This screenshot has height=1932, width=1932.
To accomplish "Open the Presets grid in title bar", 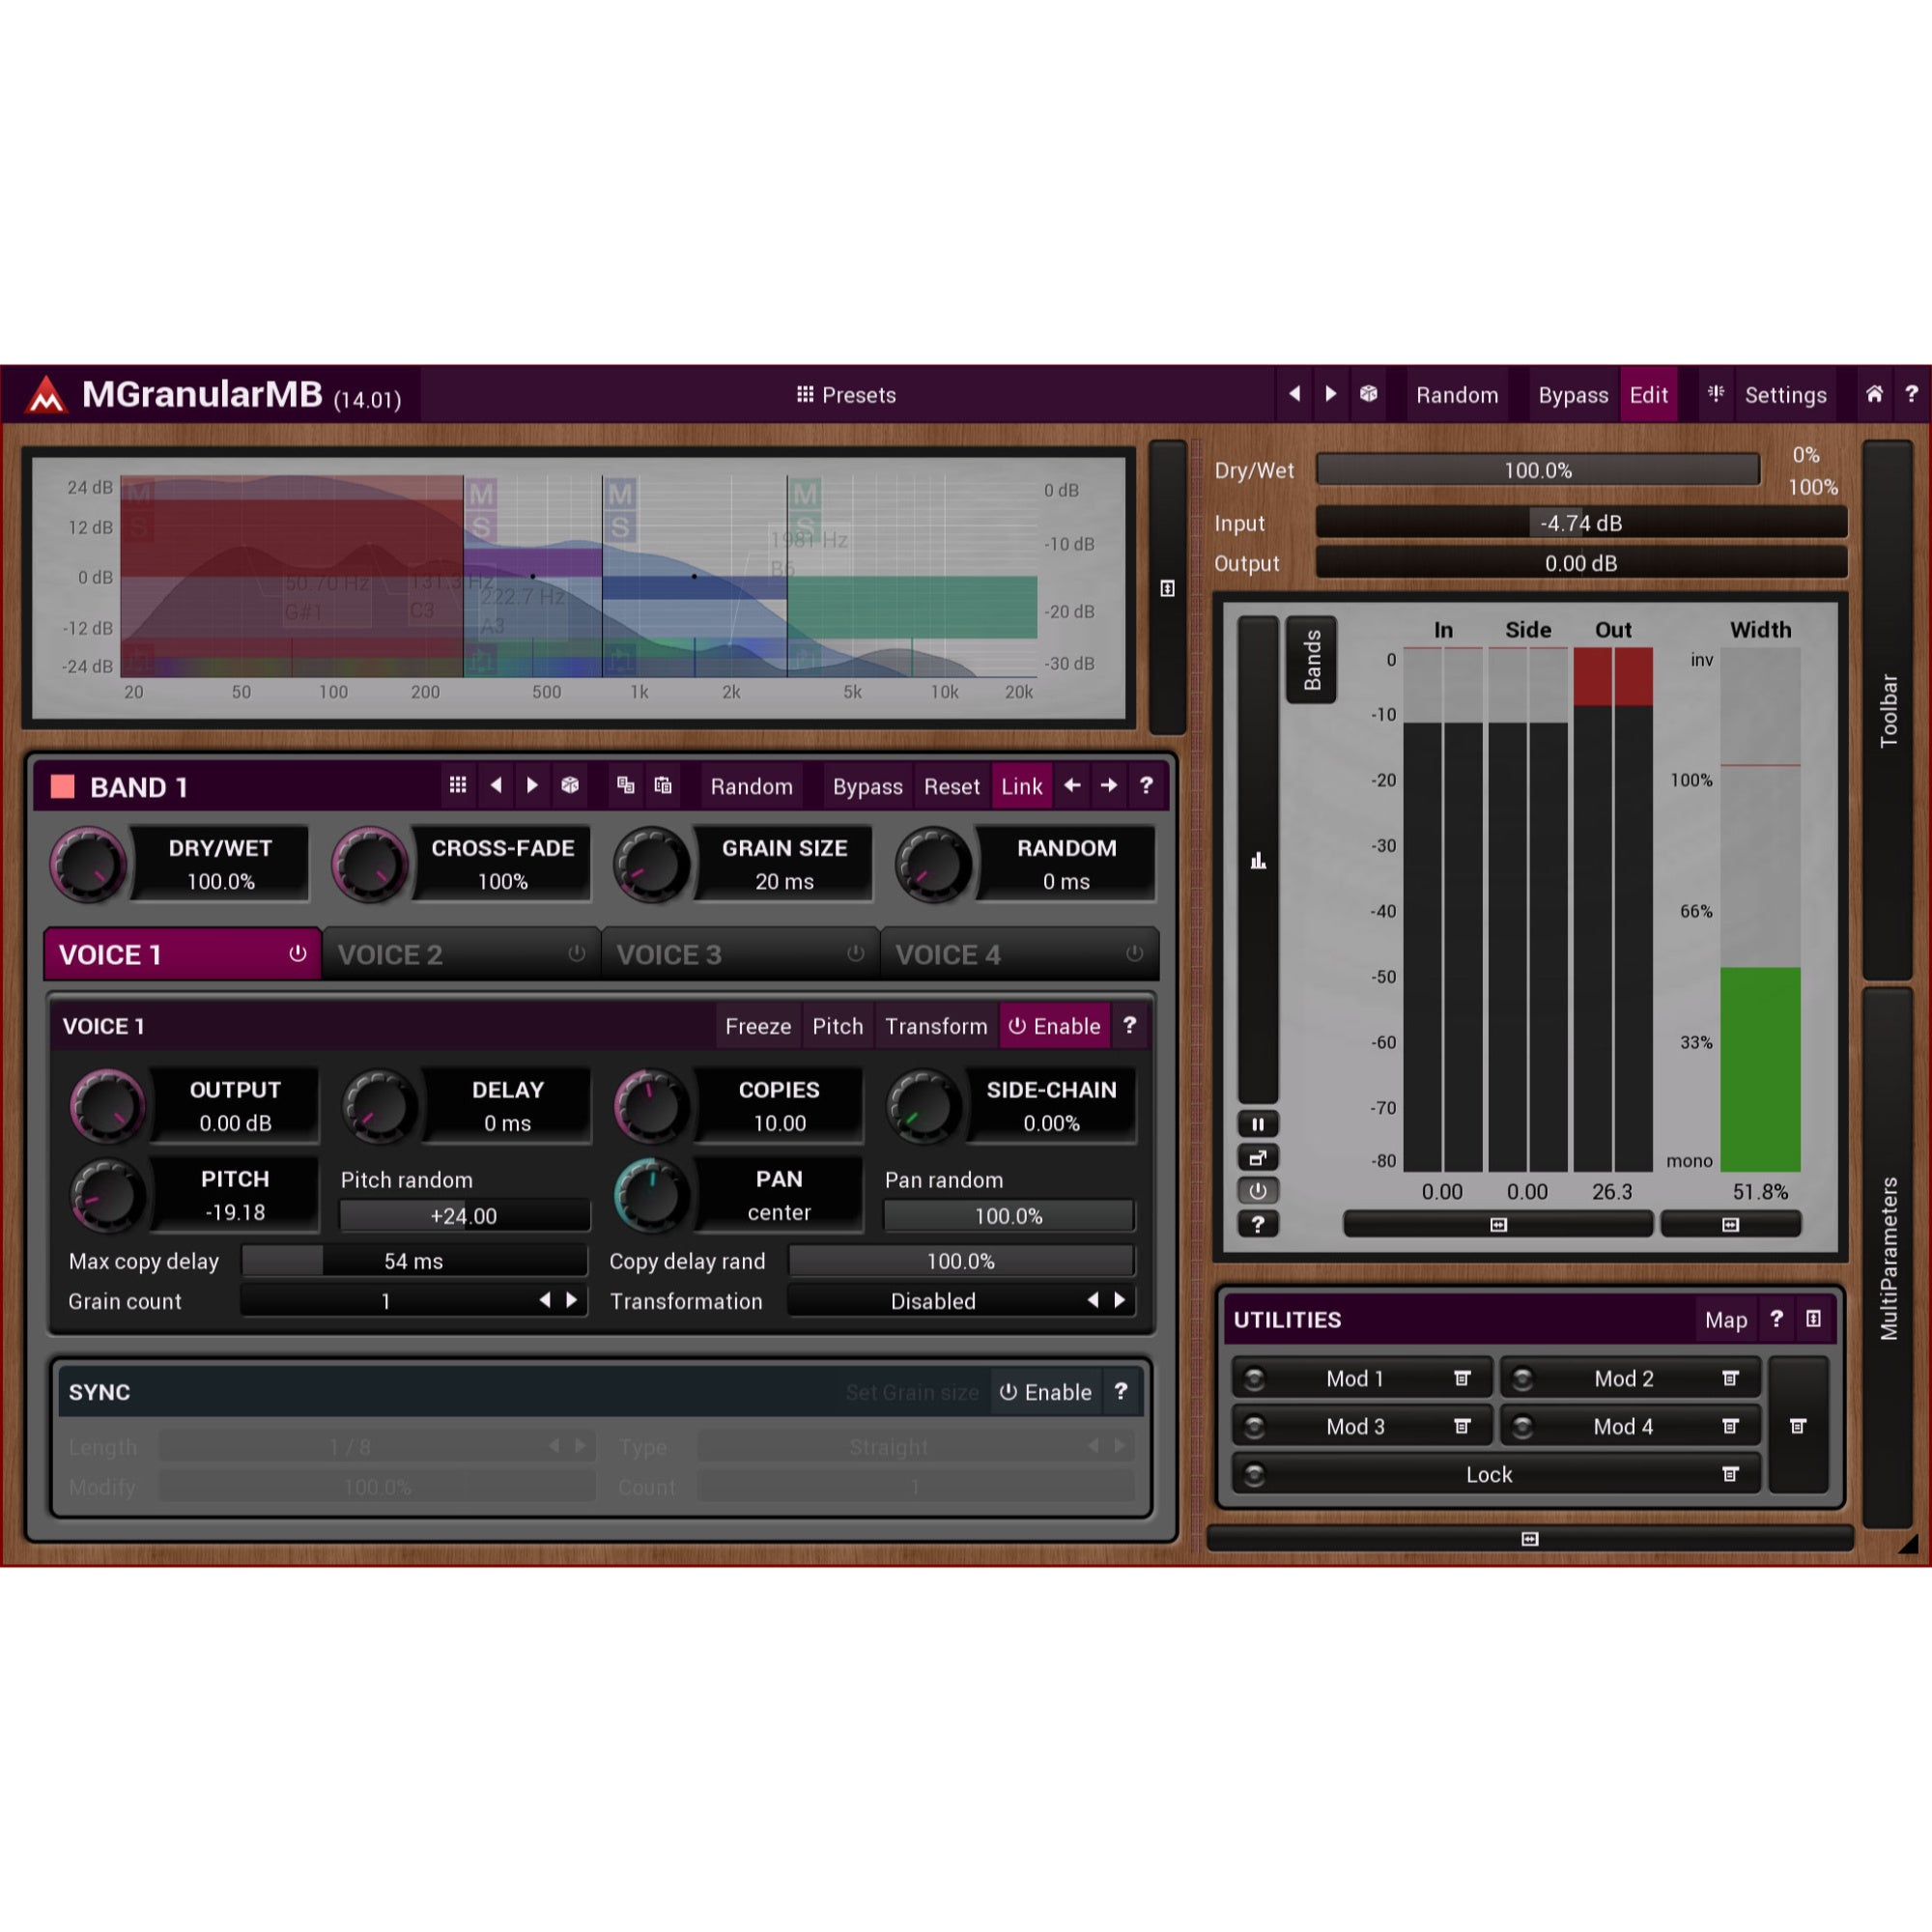I will 846,395.
